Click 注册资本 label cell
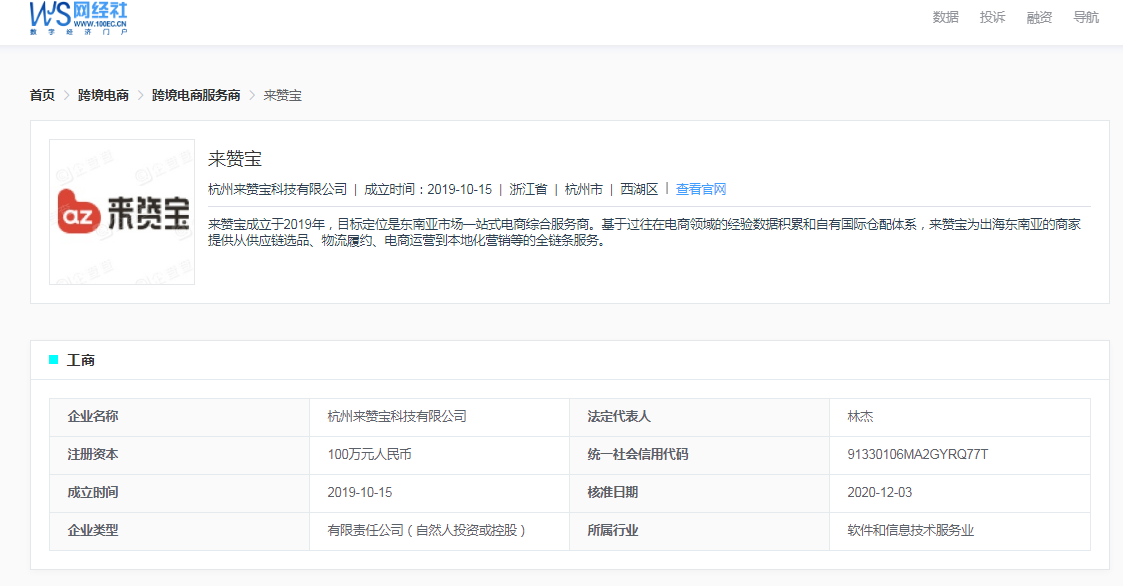Viewport: 1123px width, 586px height. [x=179, y=455]
